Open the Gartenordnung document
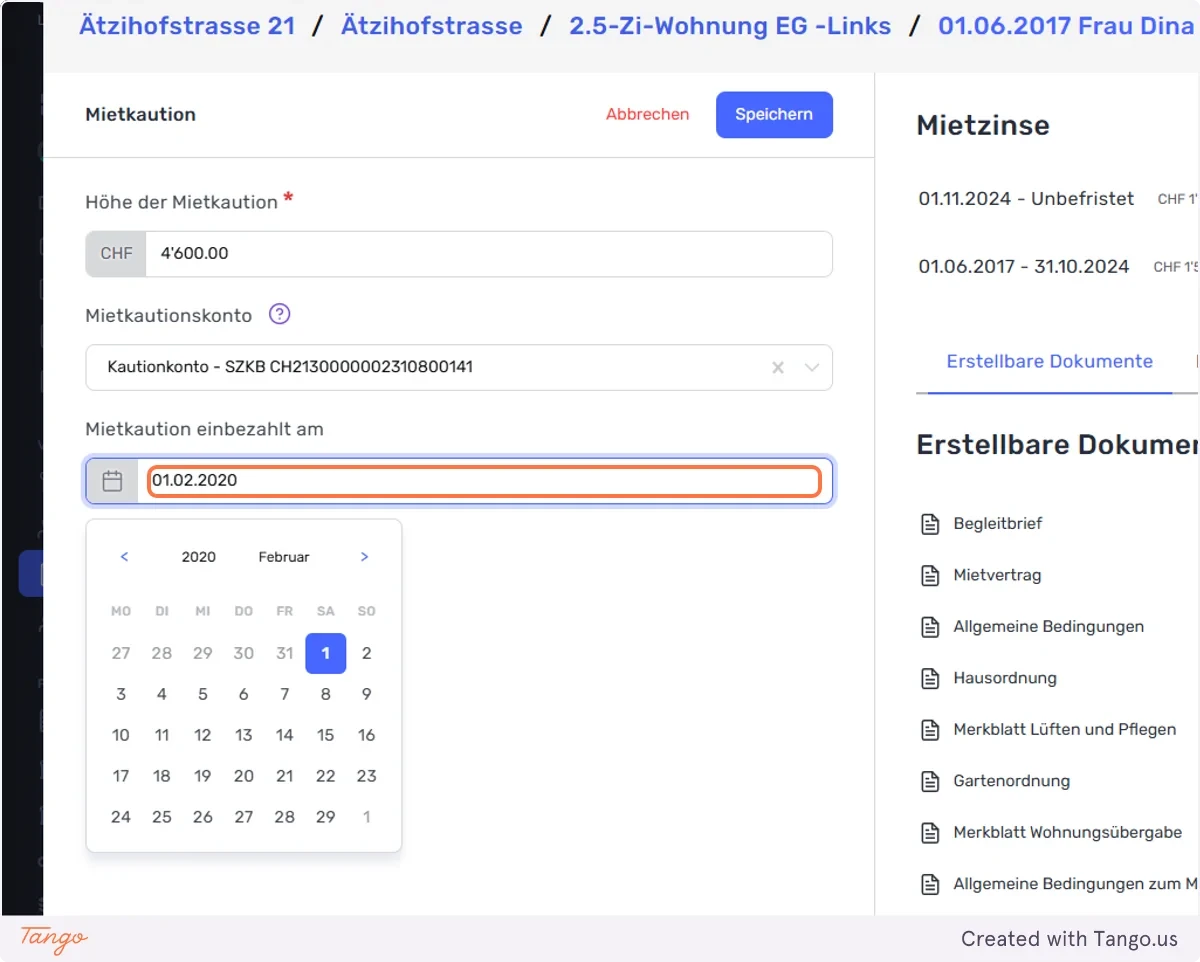 1011,781
